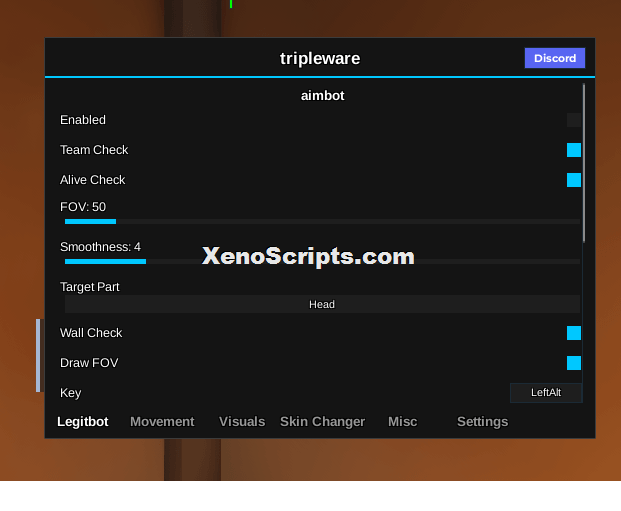Select the Skin Changer tab
The height and width of the screenshot is (511, 621).
(322, 421)
